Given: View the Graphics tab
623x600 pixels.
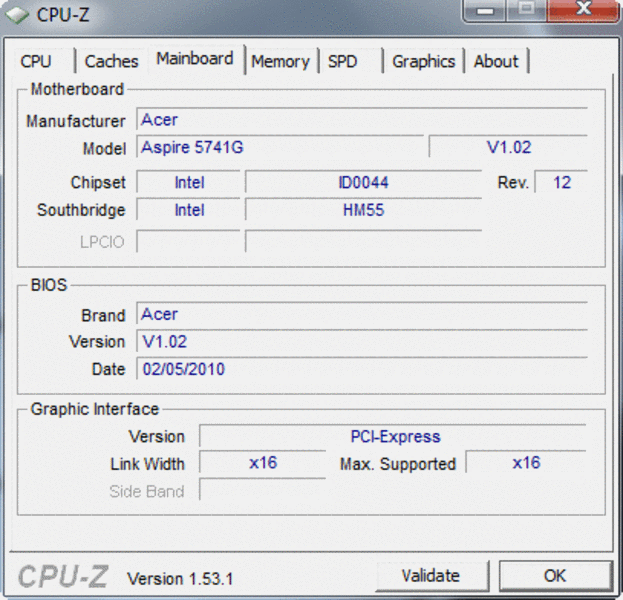Looking at the screenshot, I should pos(424,62).
